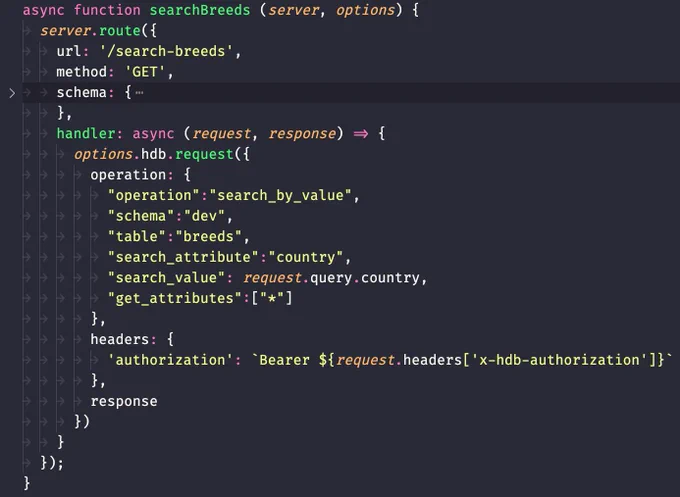Click the '/search-breeds' URL string
This screenshot has height=497, width=680.
pos(166,51)
